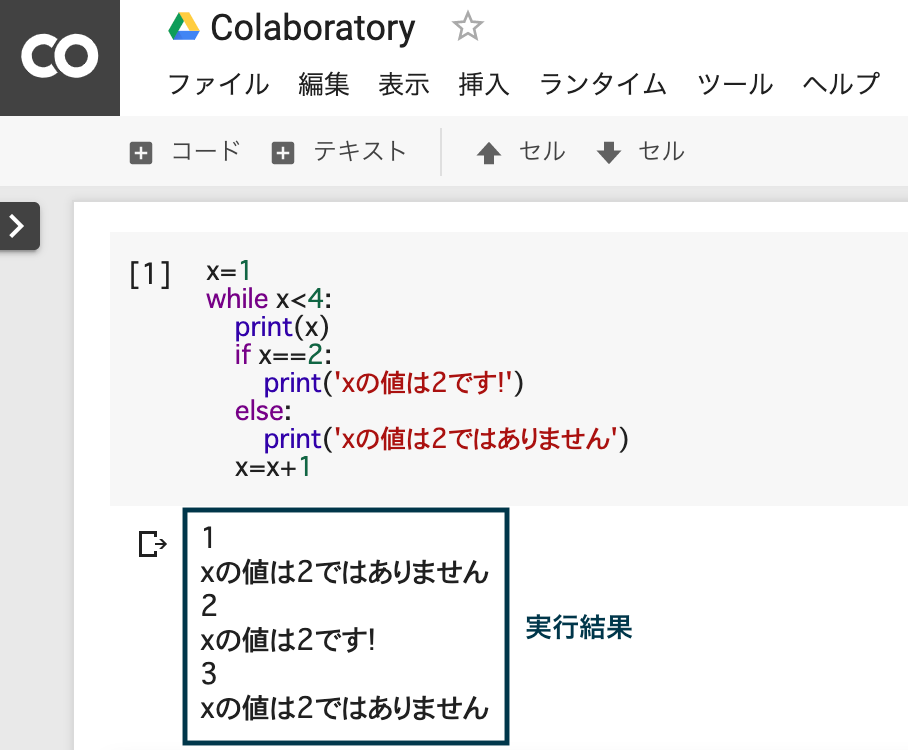
Task: Click the Colaboratory notebook title
Action: (x=312, y=28)
